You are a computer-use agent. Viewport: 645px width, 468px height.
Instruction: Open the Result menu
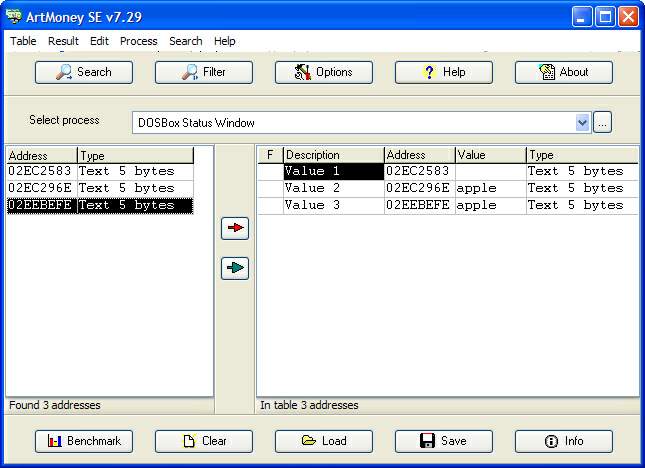pos(63,41)
